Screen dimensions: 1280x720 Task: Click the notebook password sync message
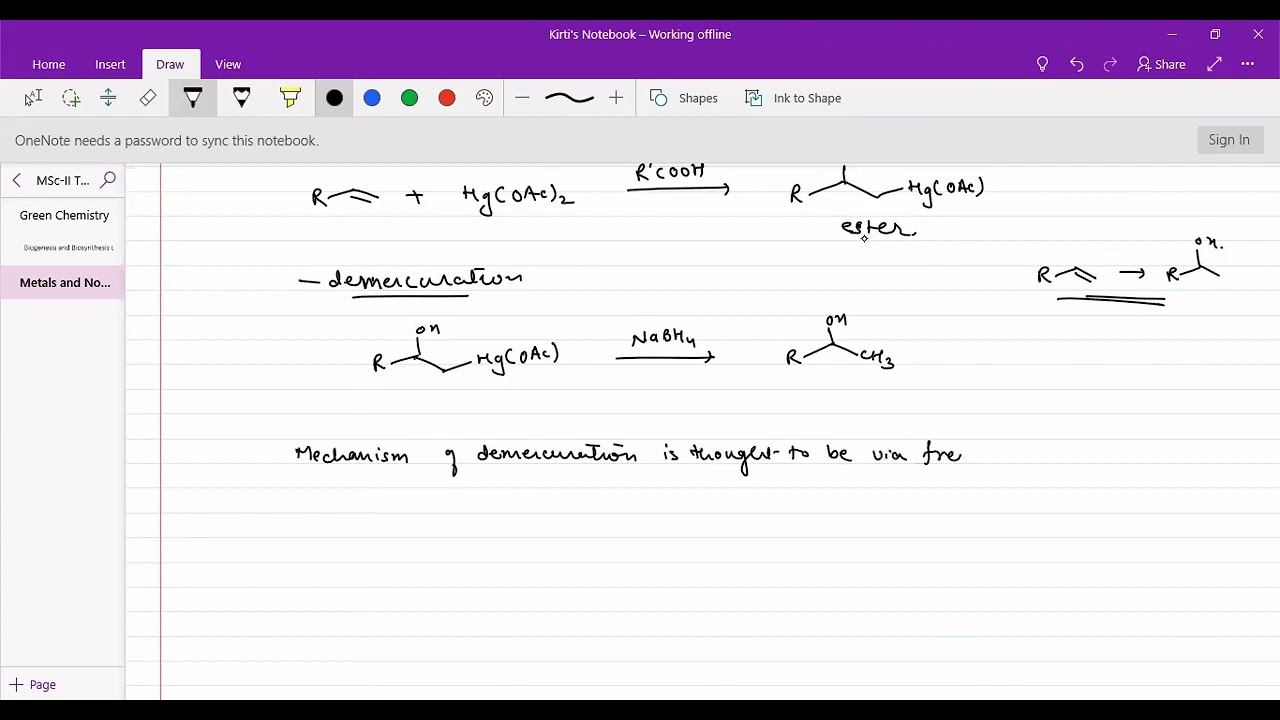pyautogui.click(x=167, y=141)
